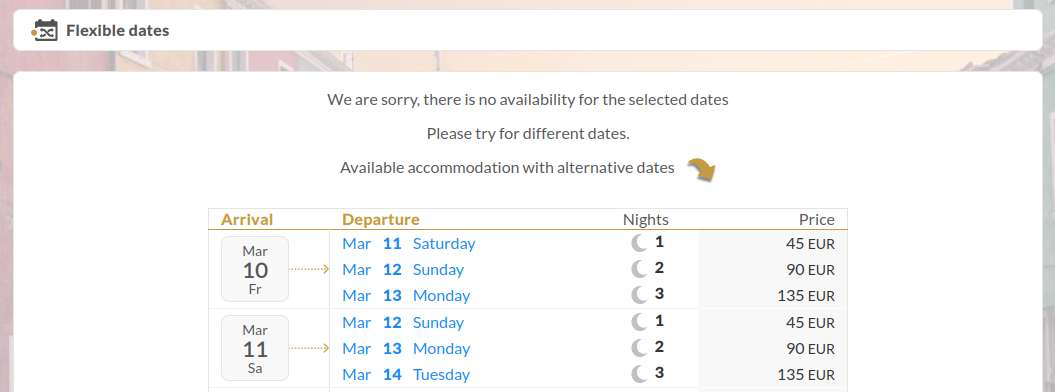1055x392 pixels.
Task: Choose Mar 11 Saturday departure link
Action: 408,243
